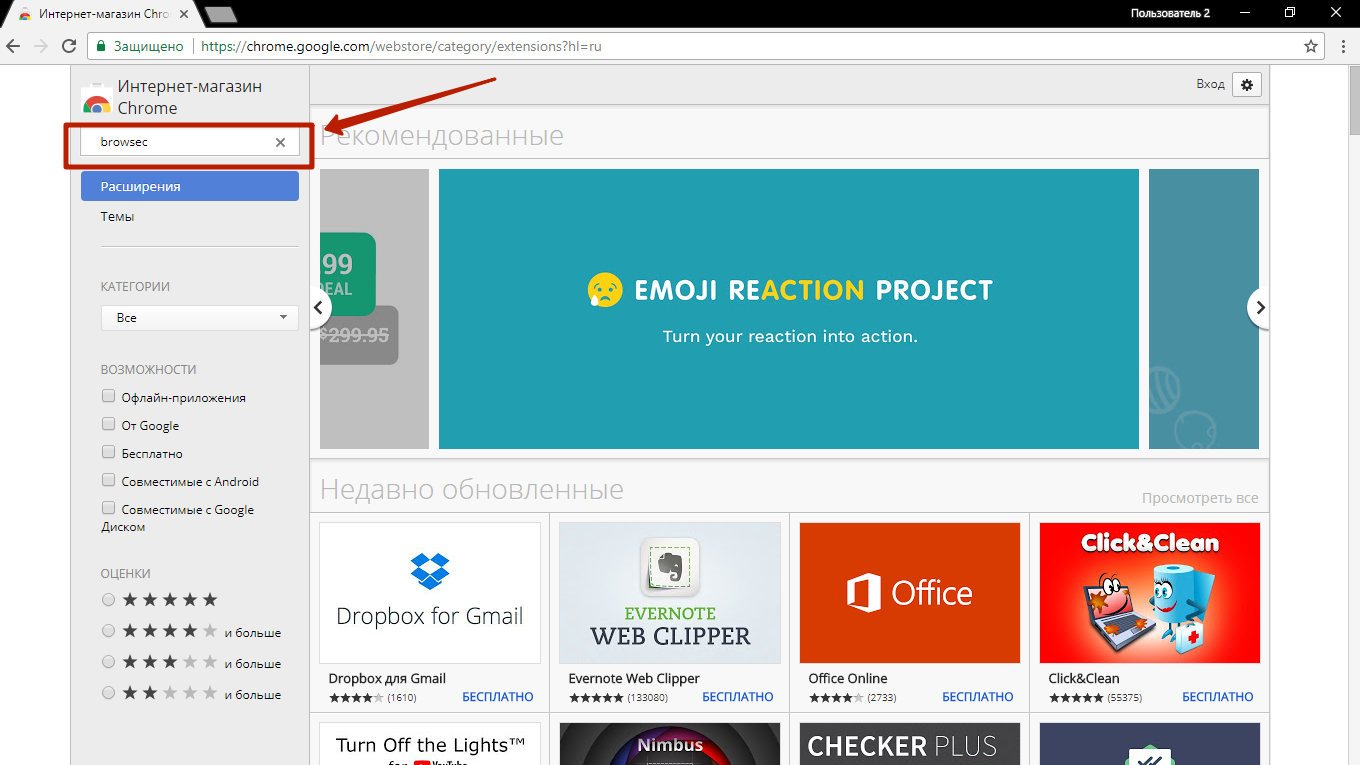
Task: Click the address bar URL
Action: coord(401,46)
